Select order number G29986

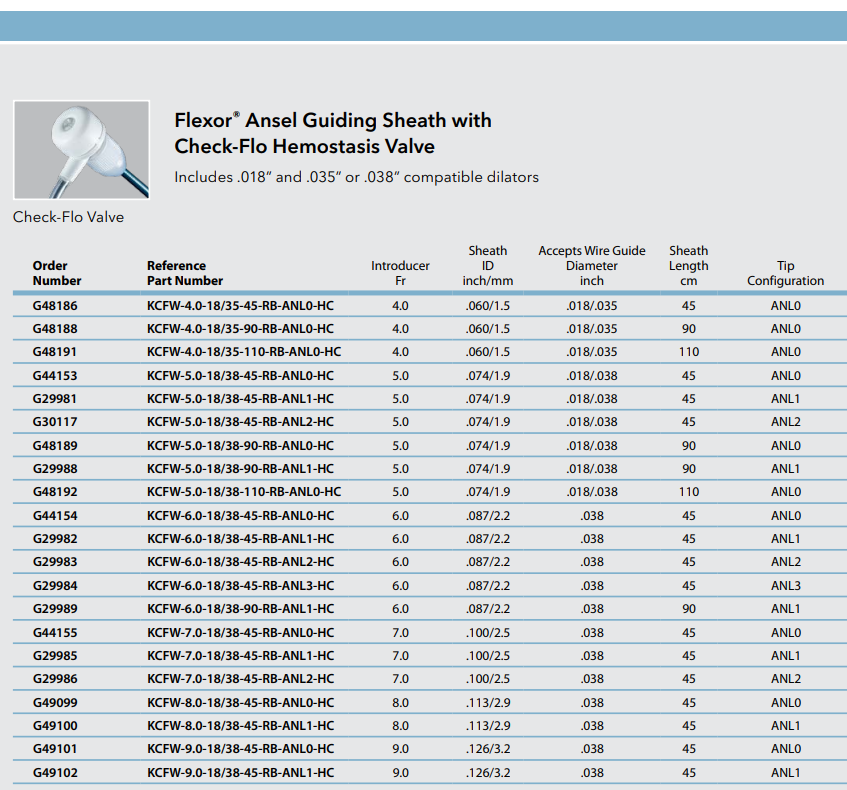click(x=55, y=679)
